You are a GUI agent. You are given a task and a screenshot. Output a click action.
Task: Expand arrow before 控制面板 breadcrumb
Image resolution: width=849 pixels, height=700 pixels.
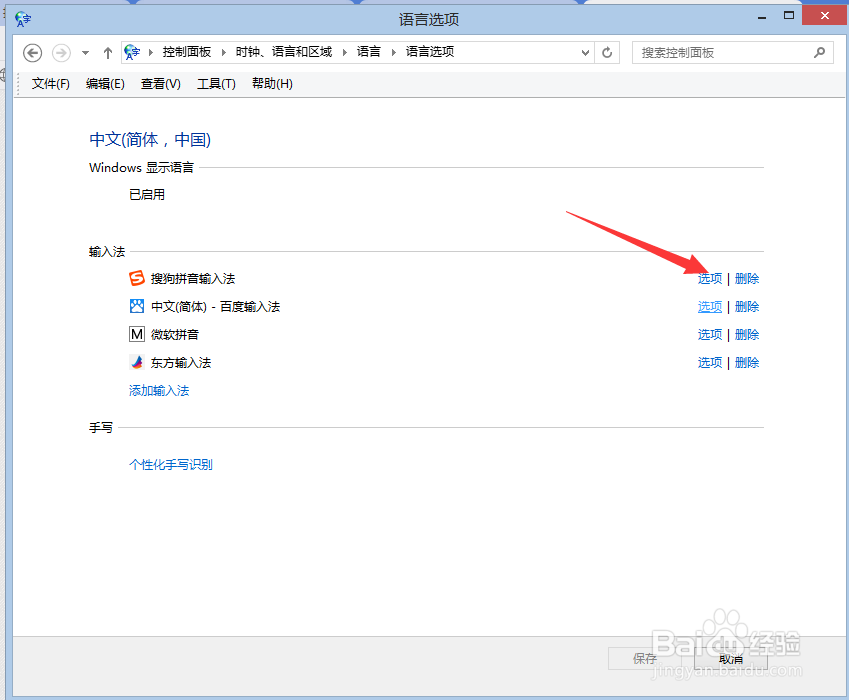(x=151, y=53)
